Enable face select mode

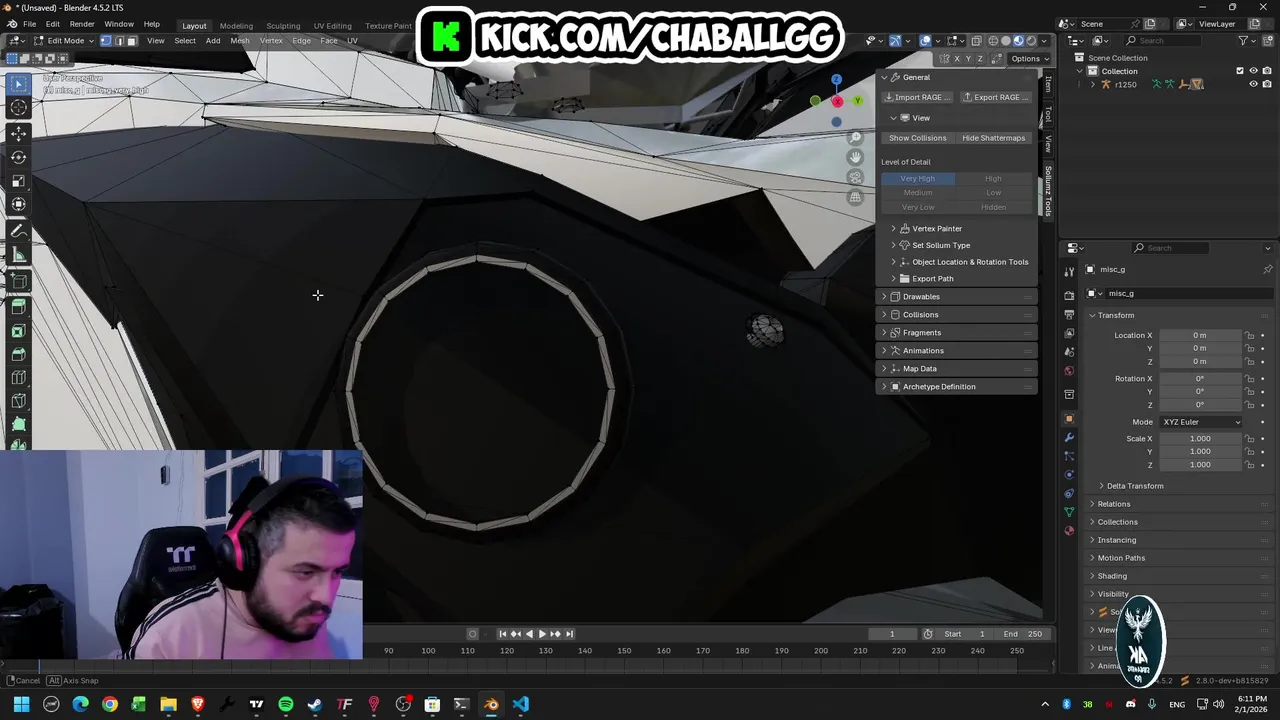point(131,41)
